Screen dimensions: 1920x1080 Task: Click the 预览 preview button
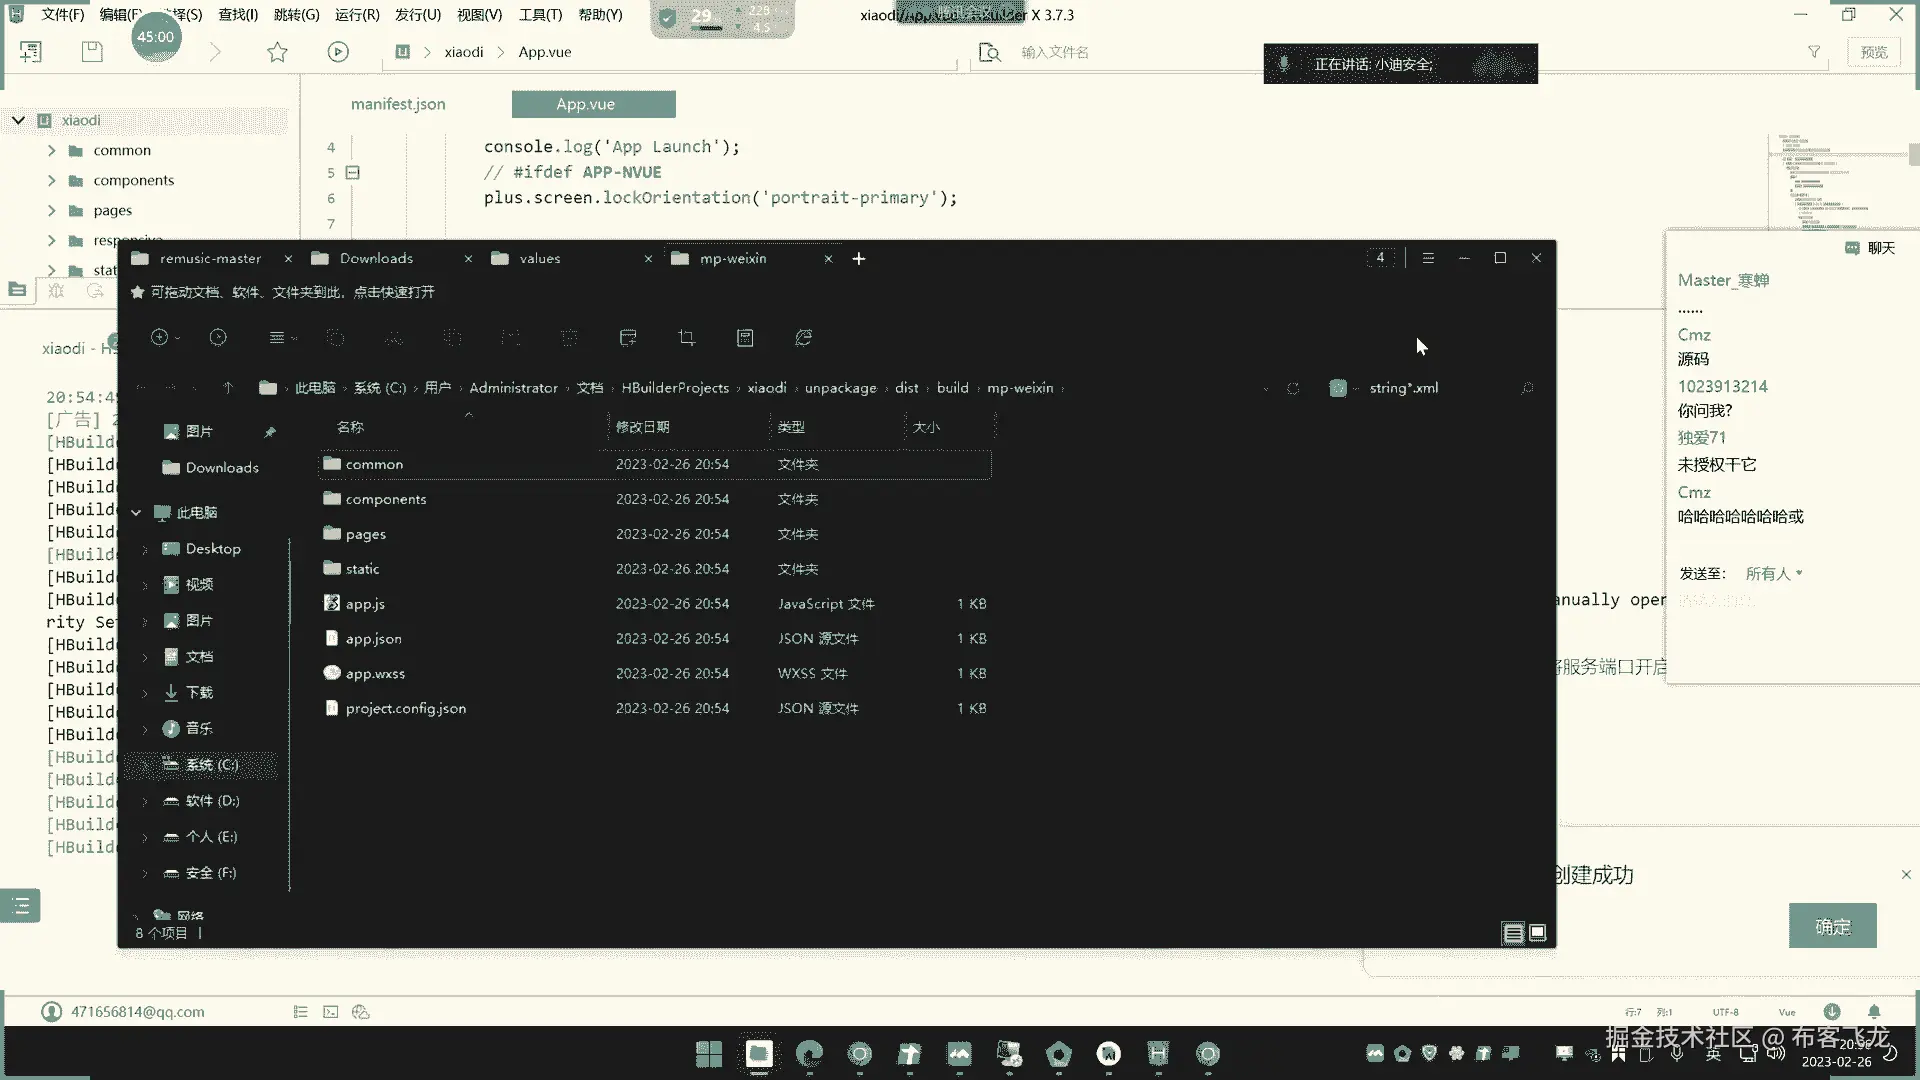(x=1873, y=52)
